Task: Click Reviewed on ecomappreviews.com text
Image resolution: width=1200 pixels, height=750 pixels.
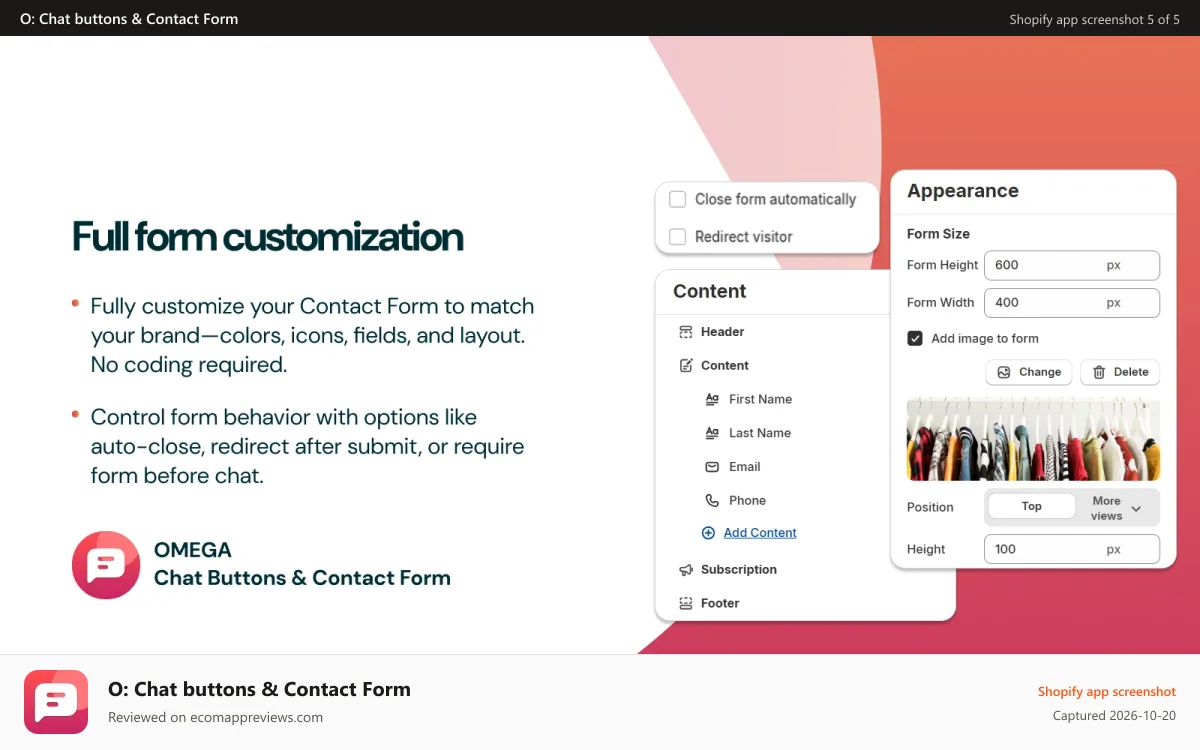Action: [215, 717]
